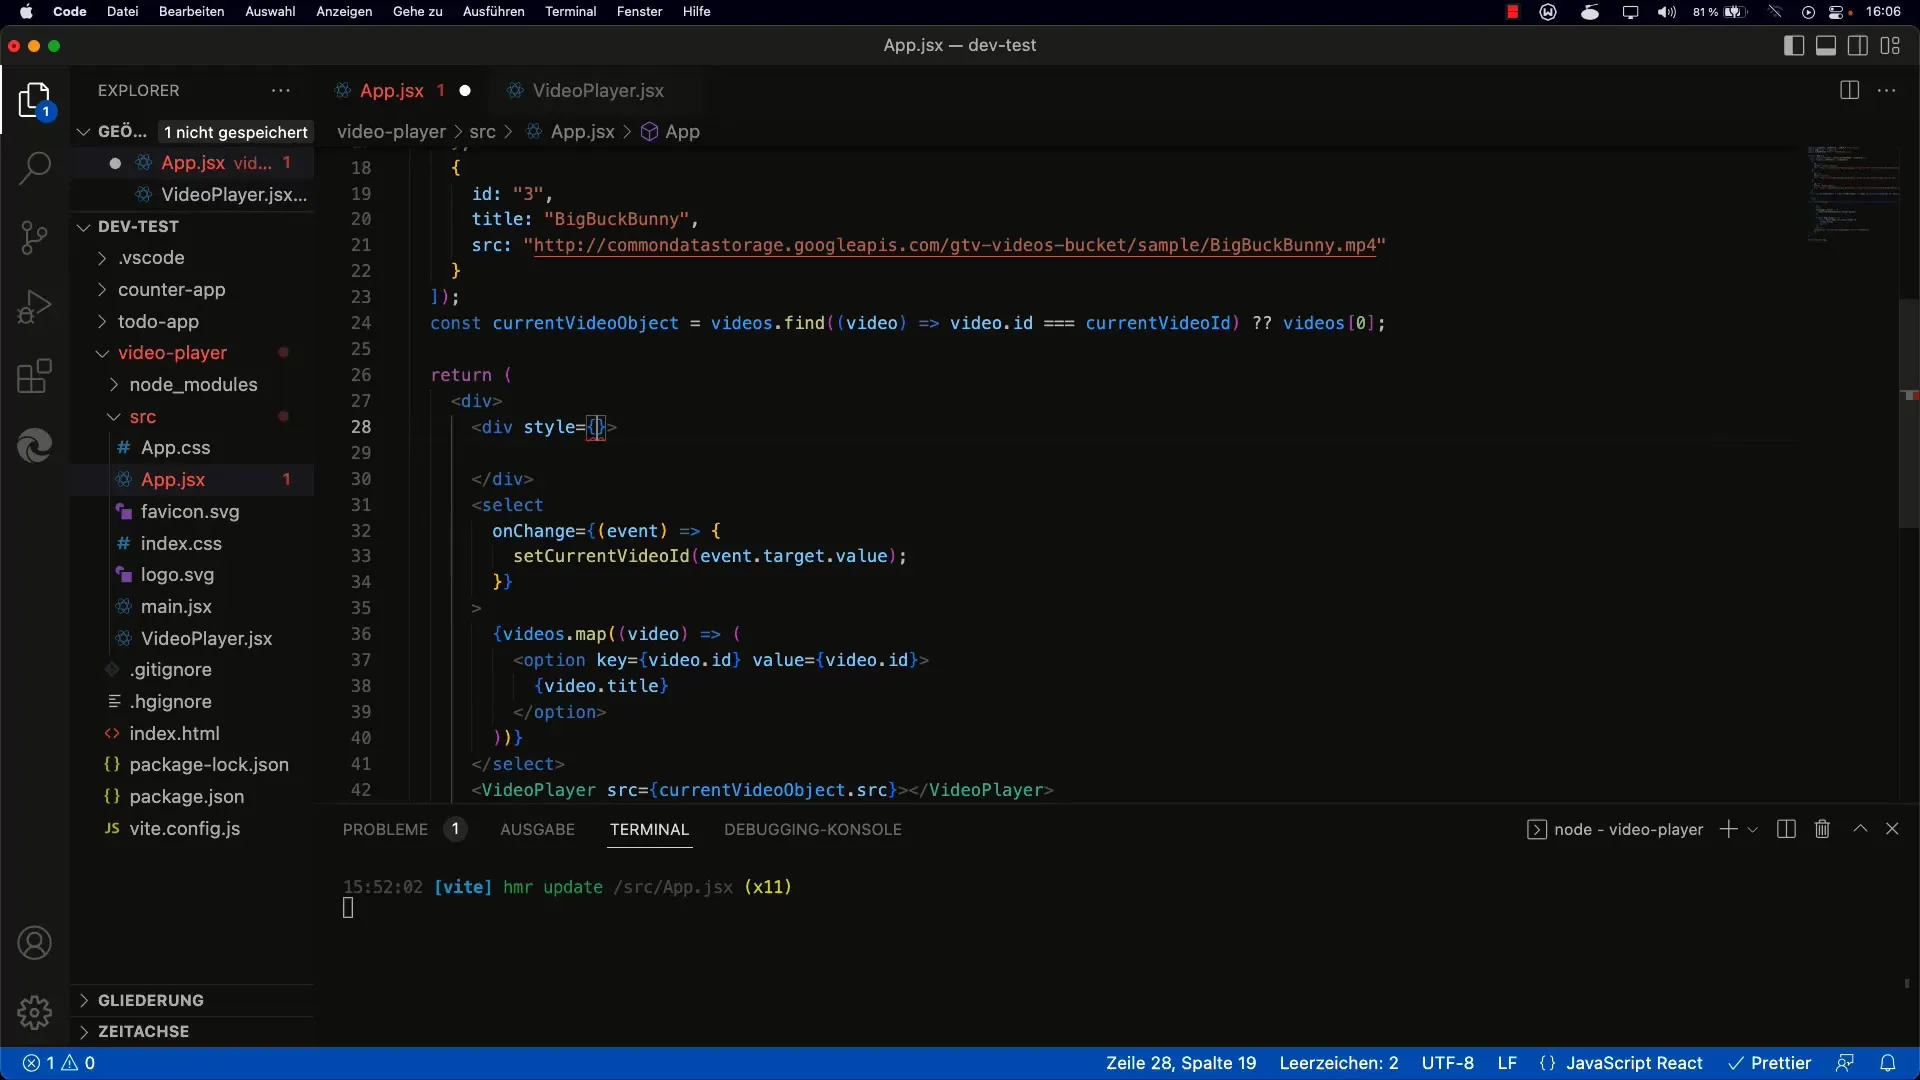Expand the .vscode folder
Screen dimensions: 1920x1080
[150, 258]
